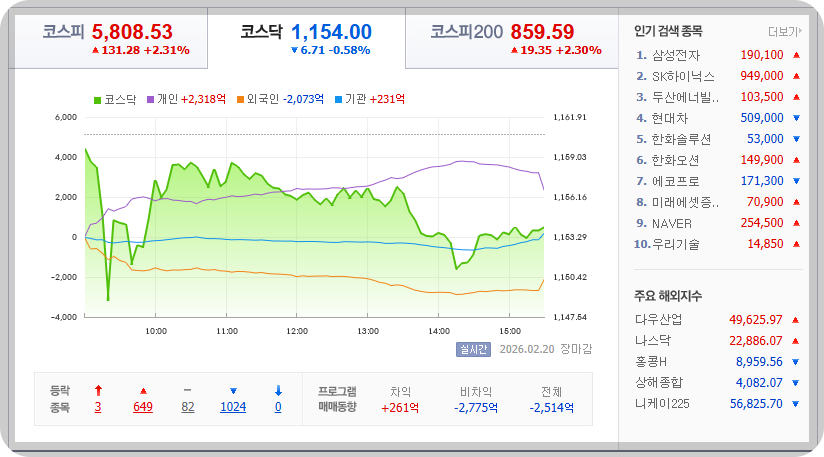Click the 기관 +231억 legend text
The height and width of the screenshot is (457, 824).
[x=375, y=99]
